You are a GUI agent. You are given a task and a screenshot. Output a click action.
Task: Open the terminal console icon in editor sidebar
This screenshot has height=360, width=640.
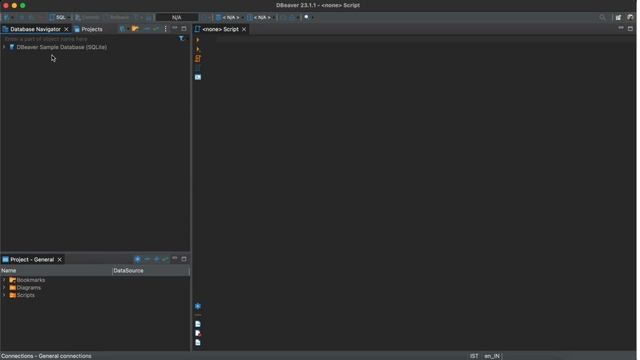(x=198, y=78)
